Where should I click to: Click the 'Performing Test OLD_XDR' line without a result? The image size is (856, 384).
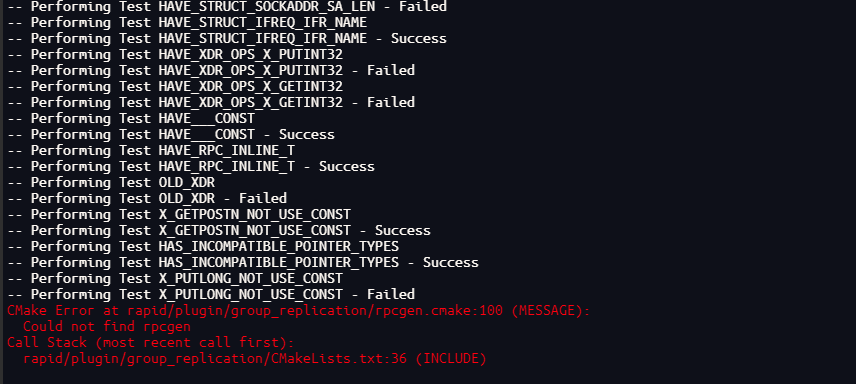coord(111,182)
